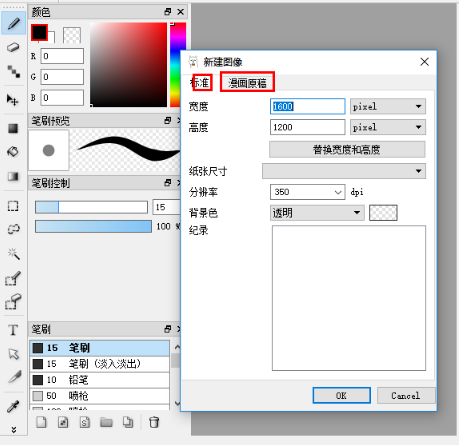Click the 替换宽度和高度 button
The image size is (459, 445).
point(347,150)
